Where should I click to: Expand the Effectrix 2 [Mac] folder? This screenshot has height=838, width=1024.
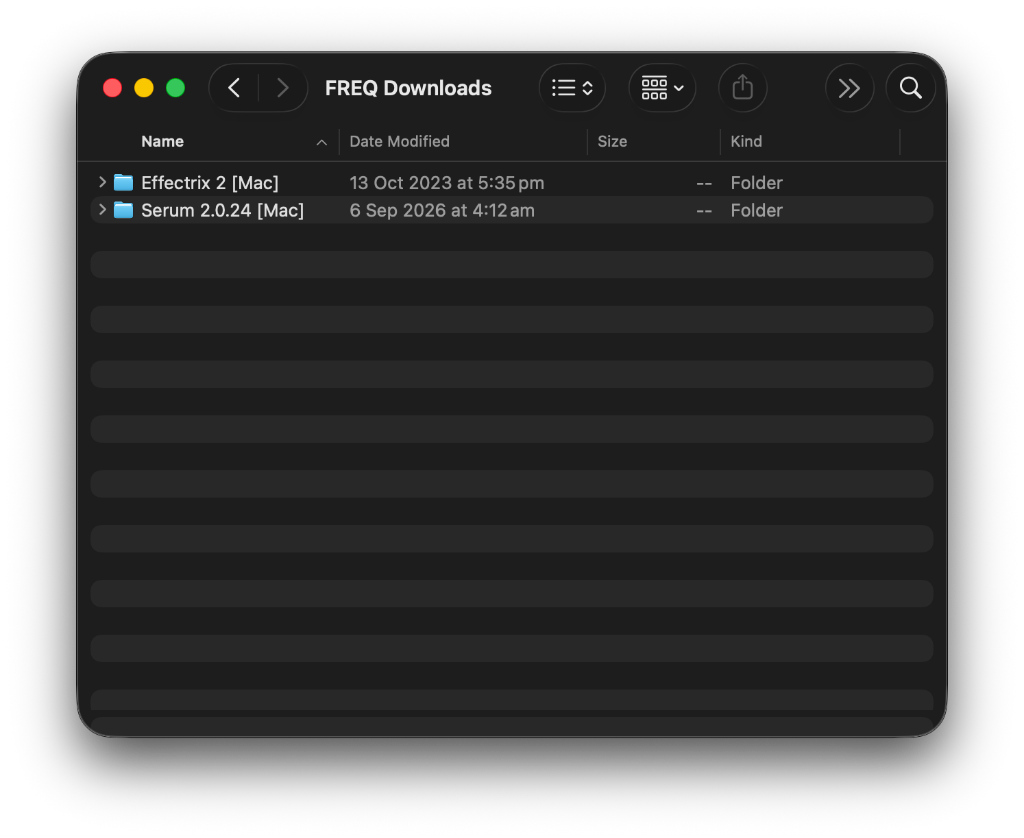coord(102,182)
